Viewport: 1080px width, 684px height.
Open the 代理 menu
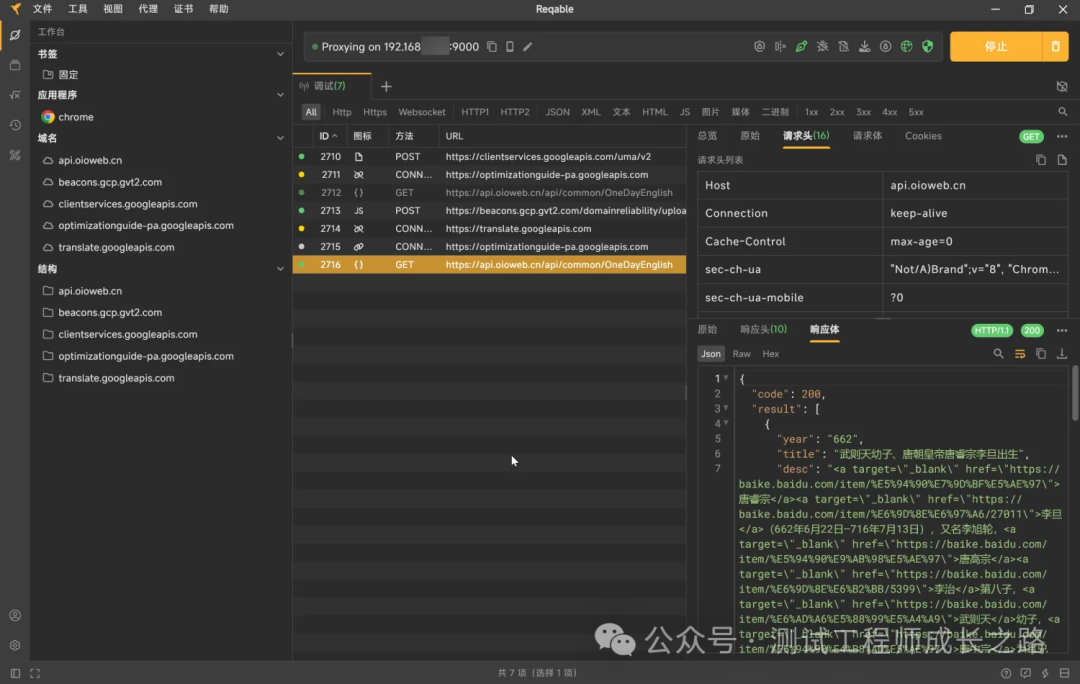[148, 9]
